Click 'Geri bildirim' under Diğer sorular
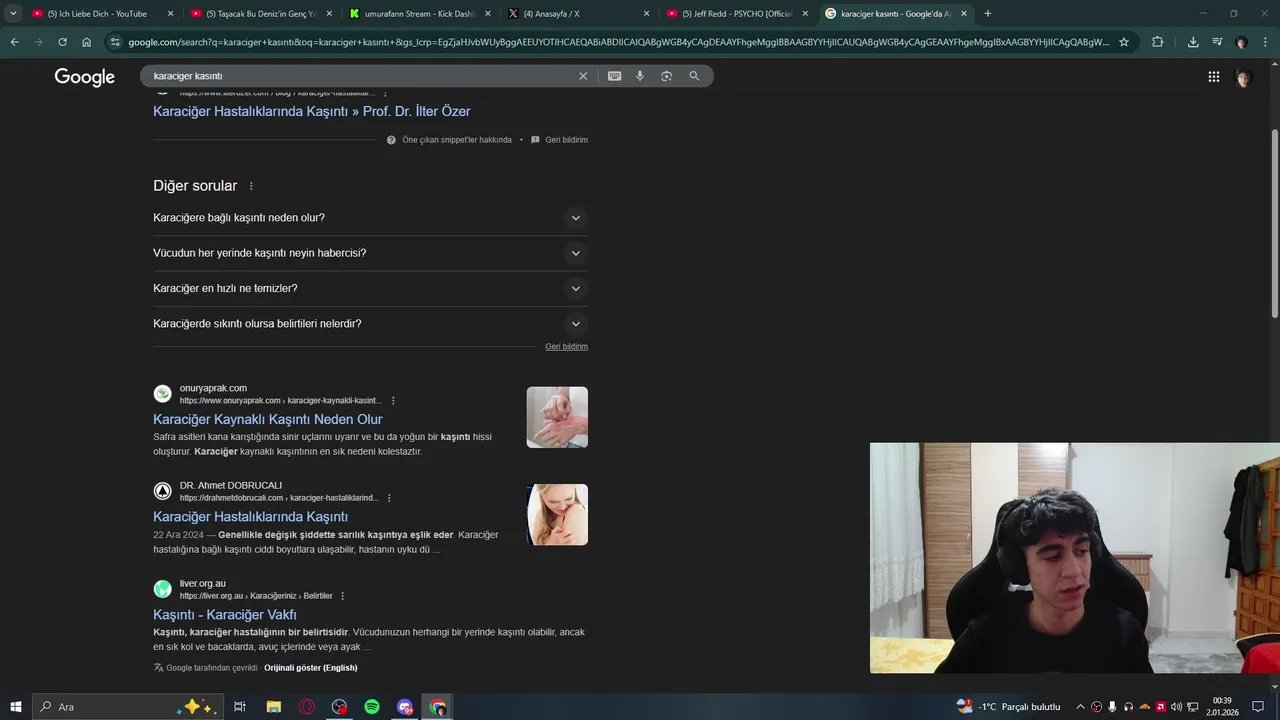The width and height of the screenshot is (1280, 720). coord(566,347)
